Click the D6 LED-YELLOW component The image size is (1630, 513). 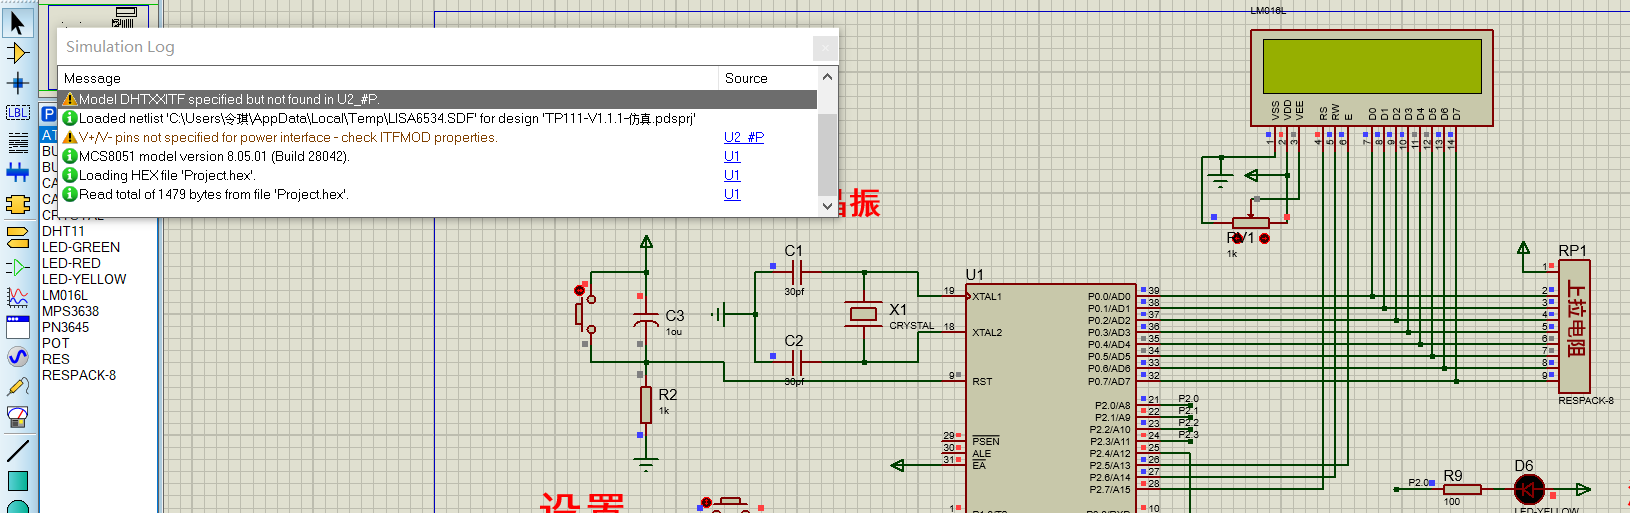coord(1529,489)
